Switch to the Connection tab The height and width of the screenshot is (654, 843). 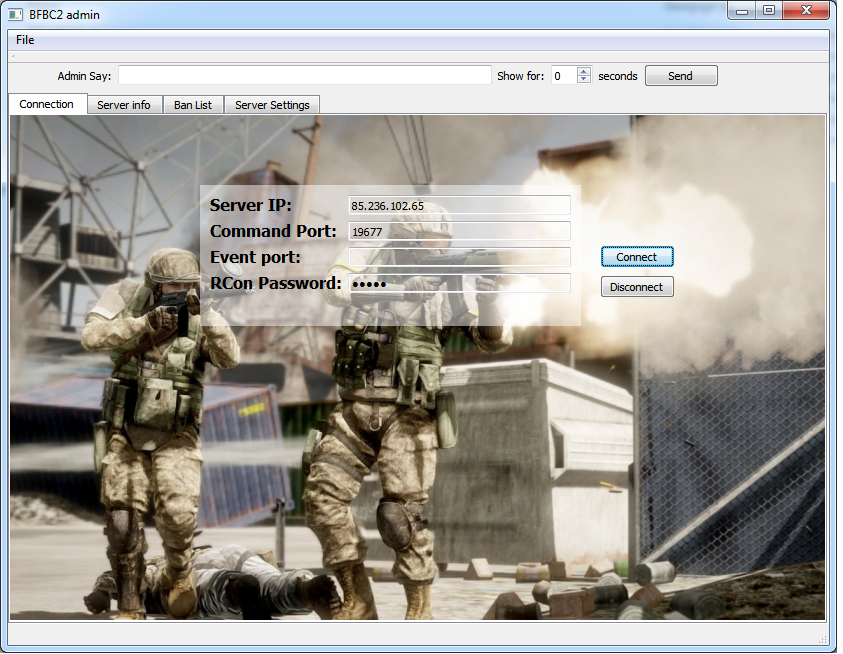tap(47, 104)
